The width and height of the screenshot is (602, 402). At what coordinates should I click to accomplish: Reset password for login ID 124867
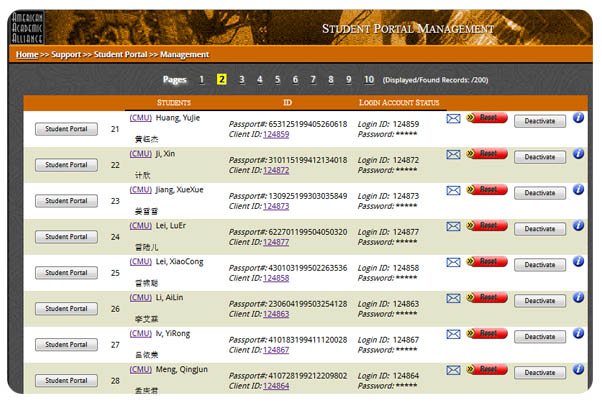487,333
